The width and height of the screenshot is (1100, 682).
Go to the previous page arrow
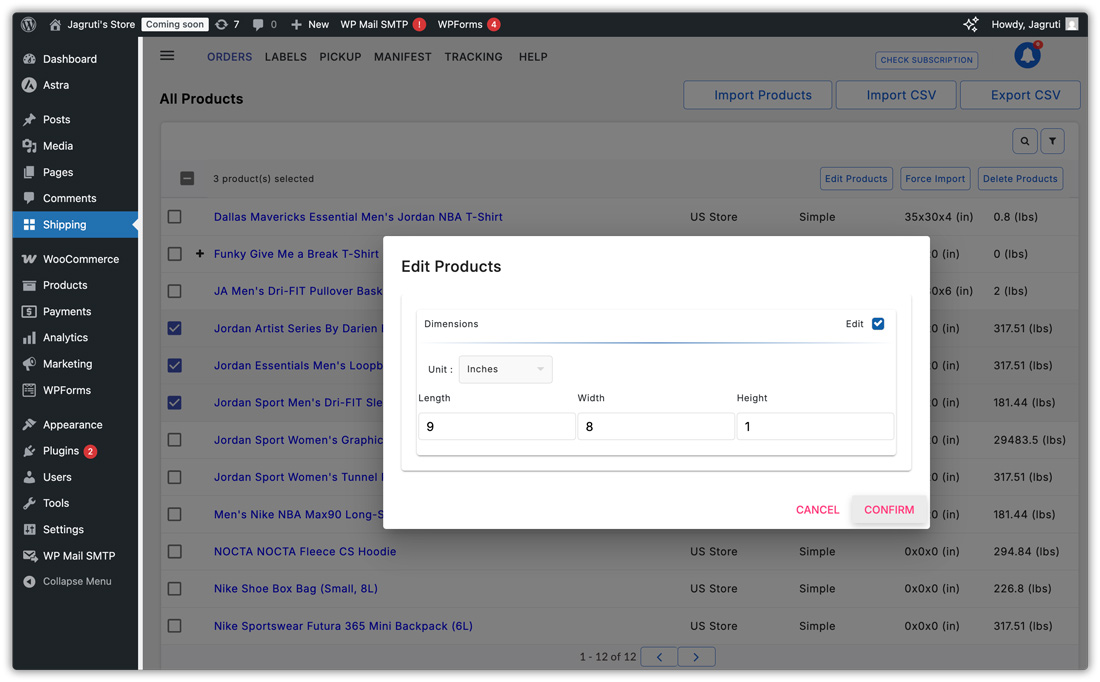(659, 657)
